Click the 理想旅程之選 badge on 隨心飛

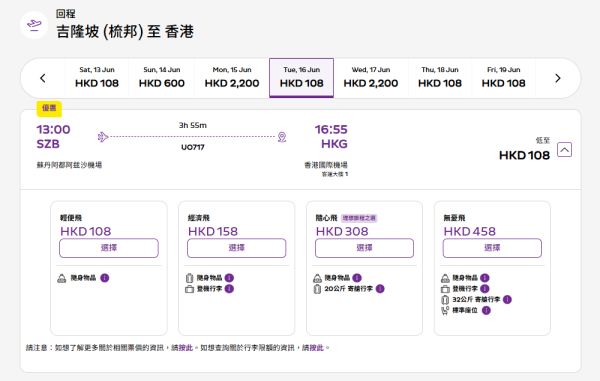coord(359,218)
